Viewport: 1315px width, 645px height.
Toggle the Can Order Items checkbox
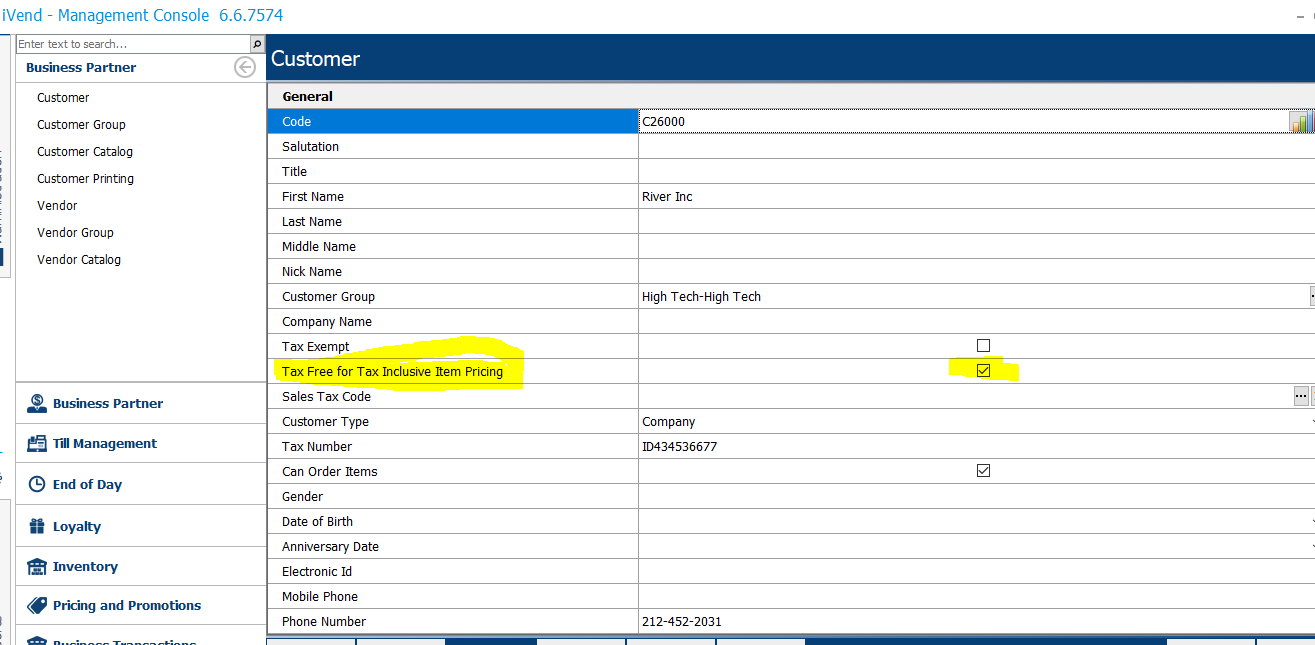[983, 470]
